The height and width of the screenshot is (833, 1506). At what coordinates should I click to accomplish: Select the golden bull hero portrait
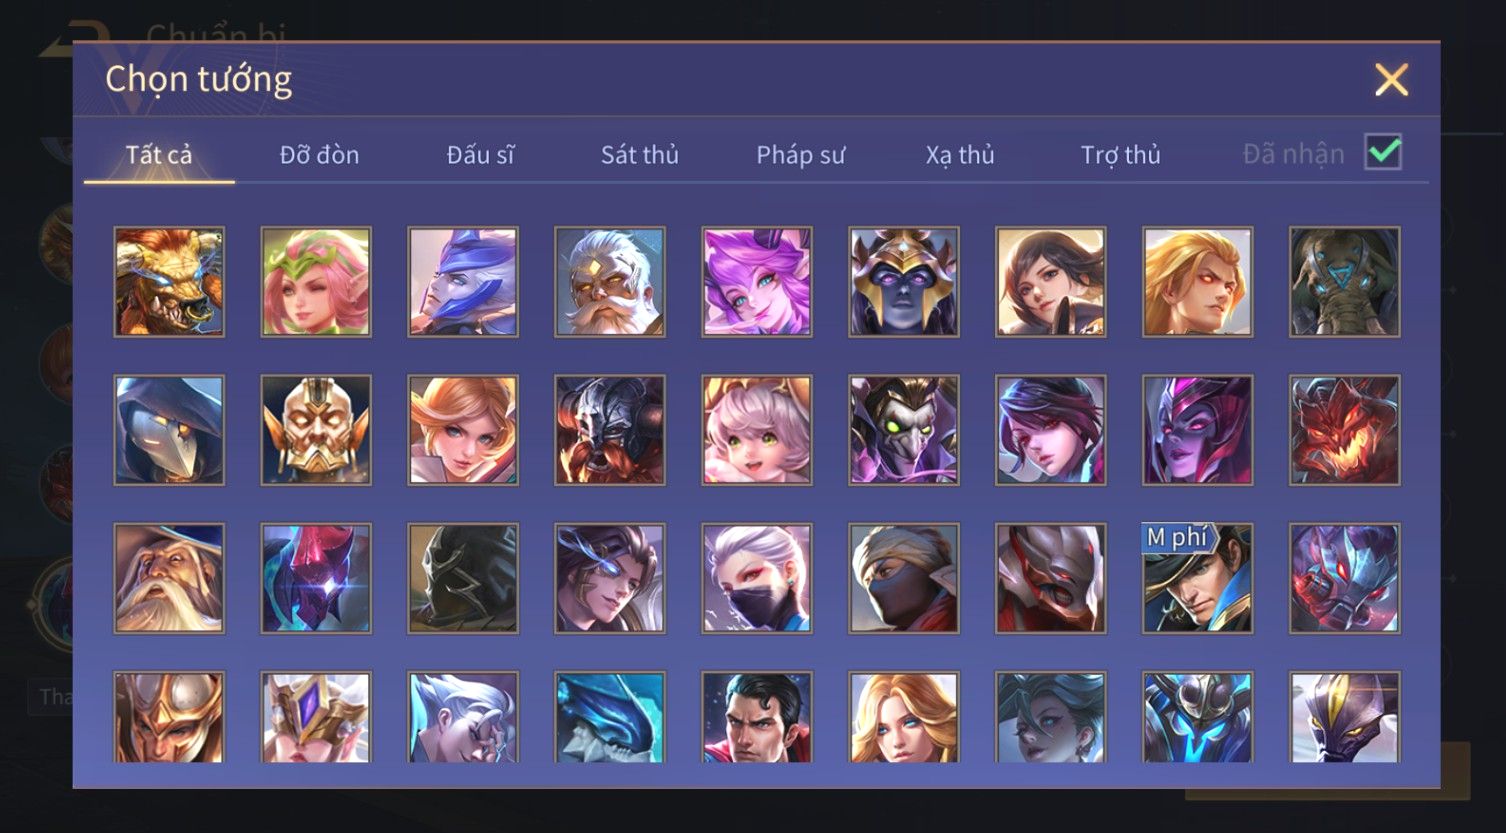point(169,281)
